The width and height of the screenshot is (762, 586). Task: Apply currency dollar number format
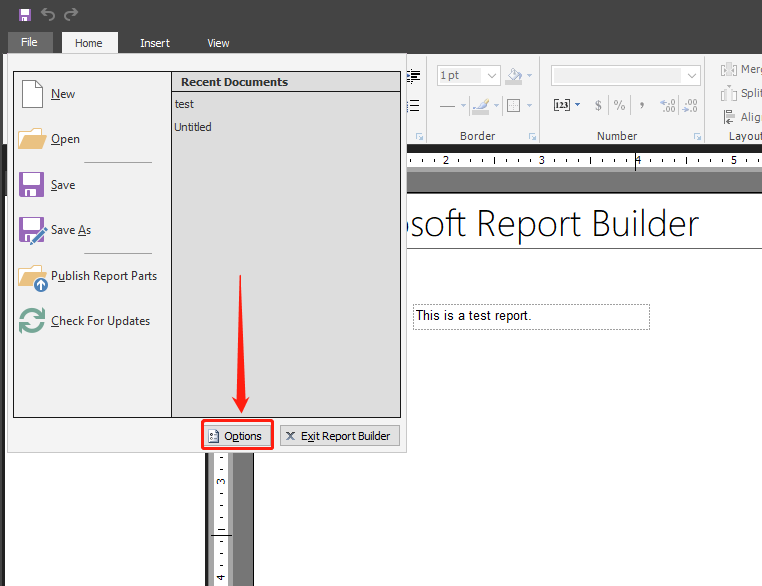click(598, 105)
